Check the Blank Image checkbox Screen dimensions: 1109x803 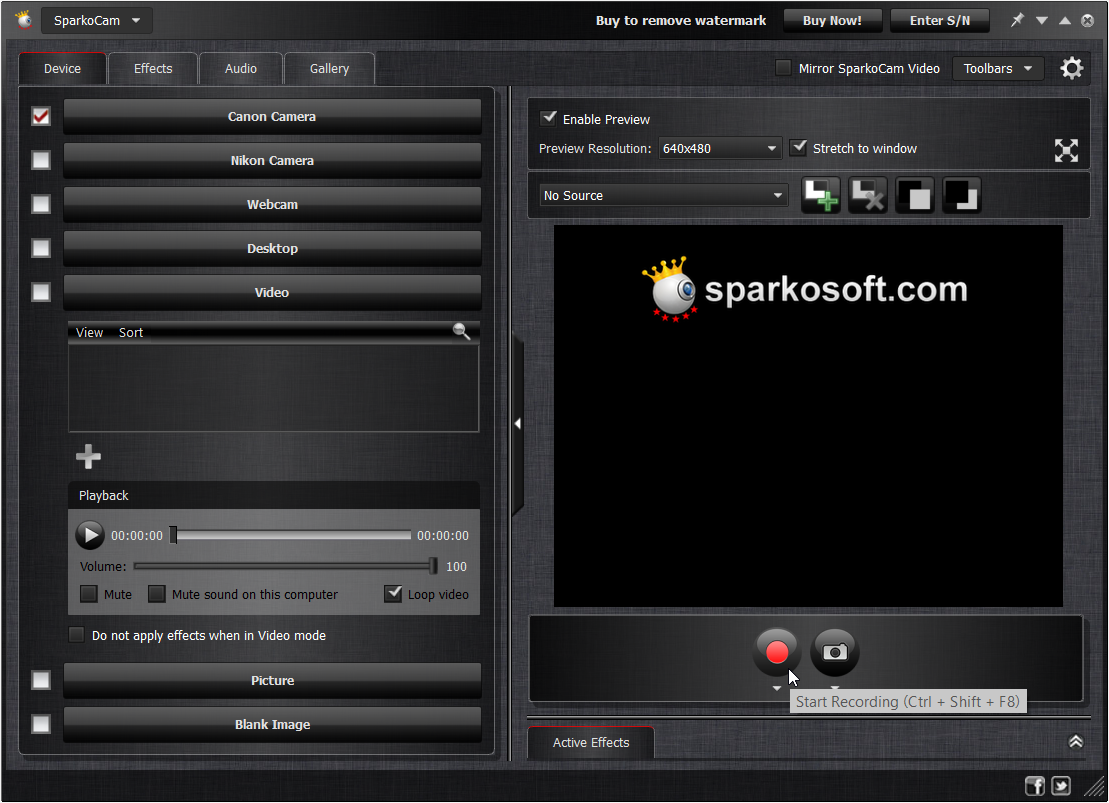[41, 724]
